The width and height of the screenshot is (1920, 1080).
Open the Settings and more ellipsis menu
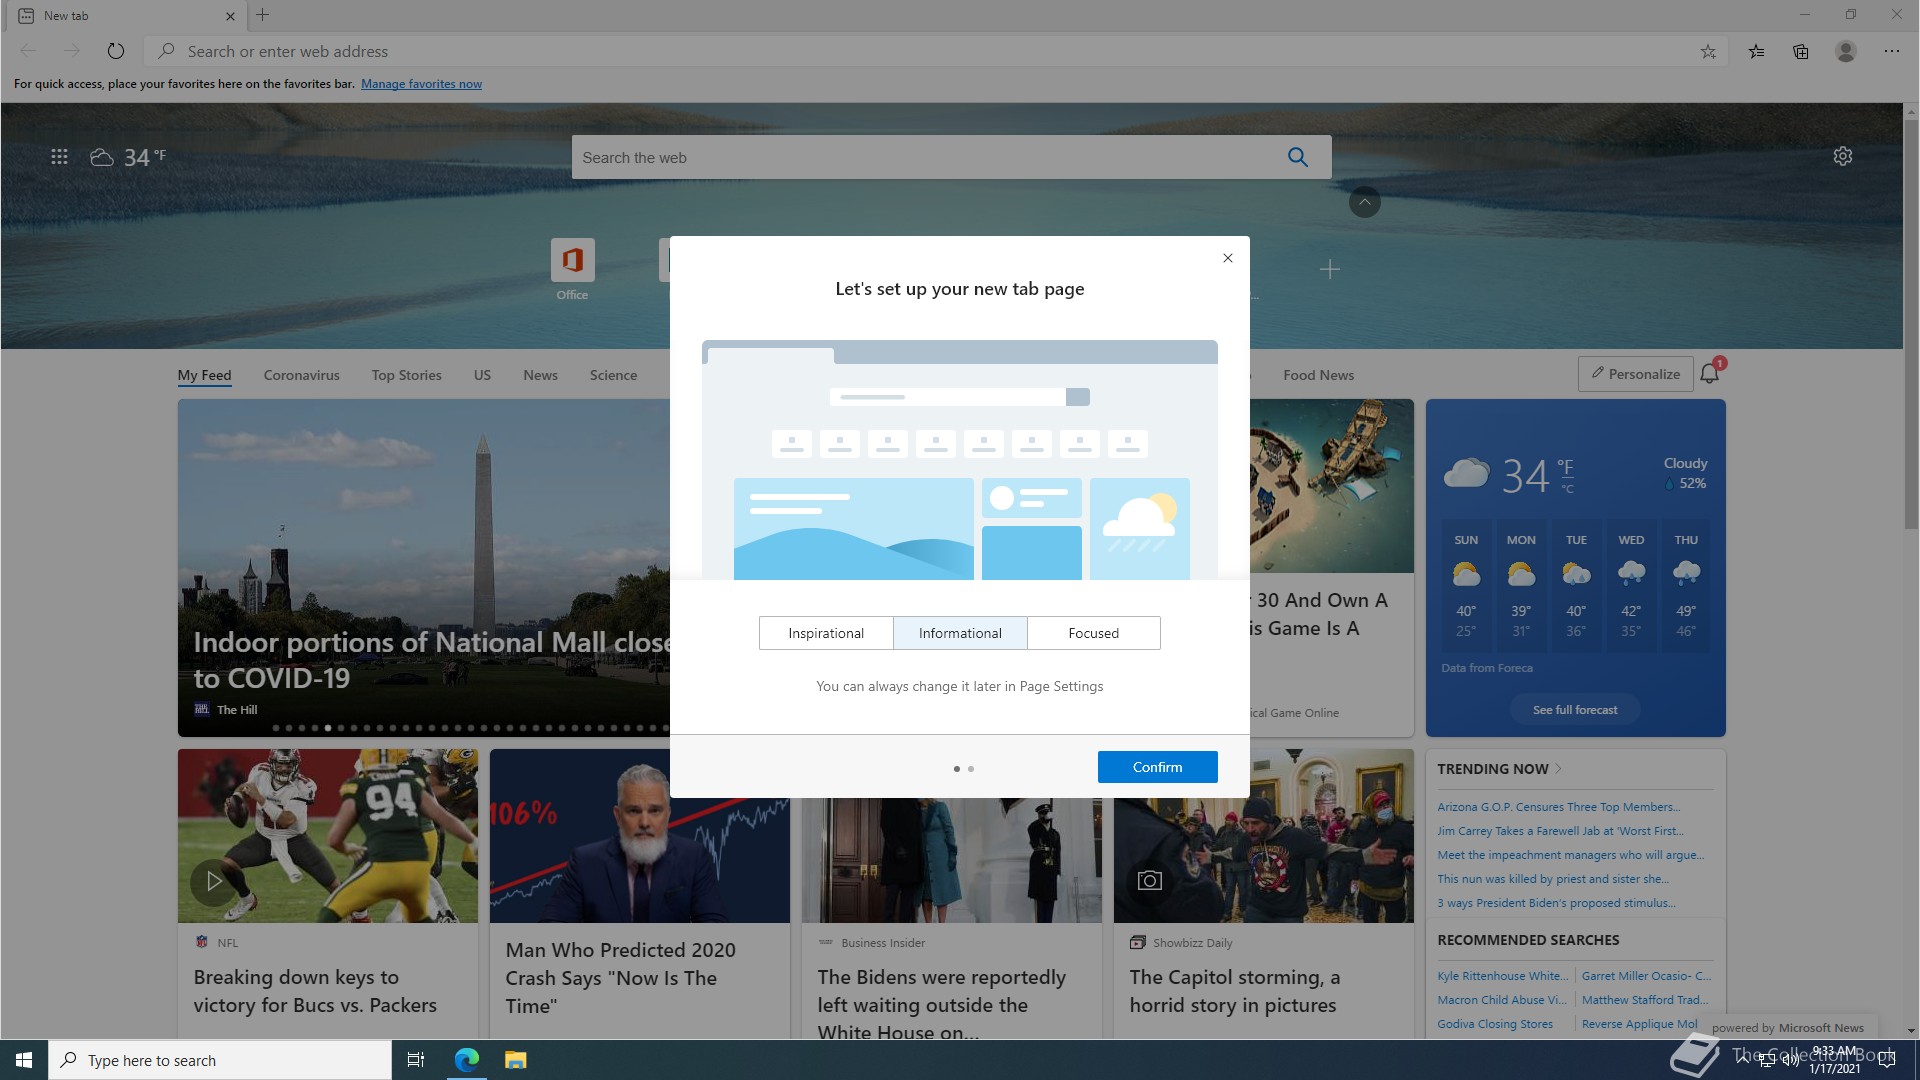[1892, 51]
